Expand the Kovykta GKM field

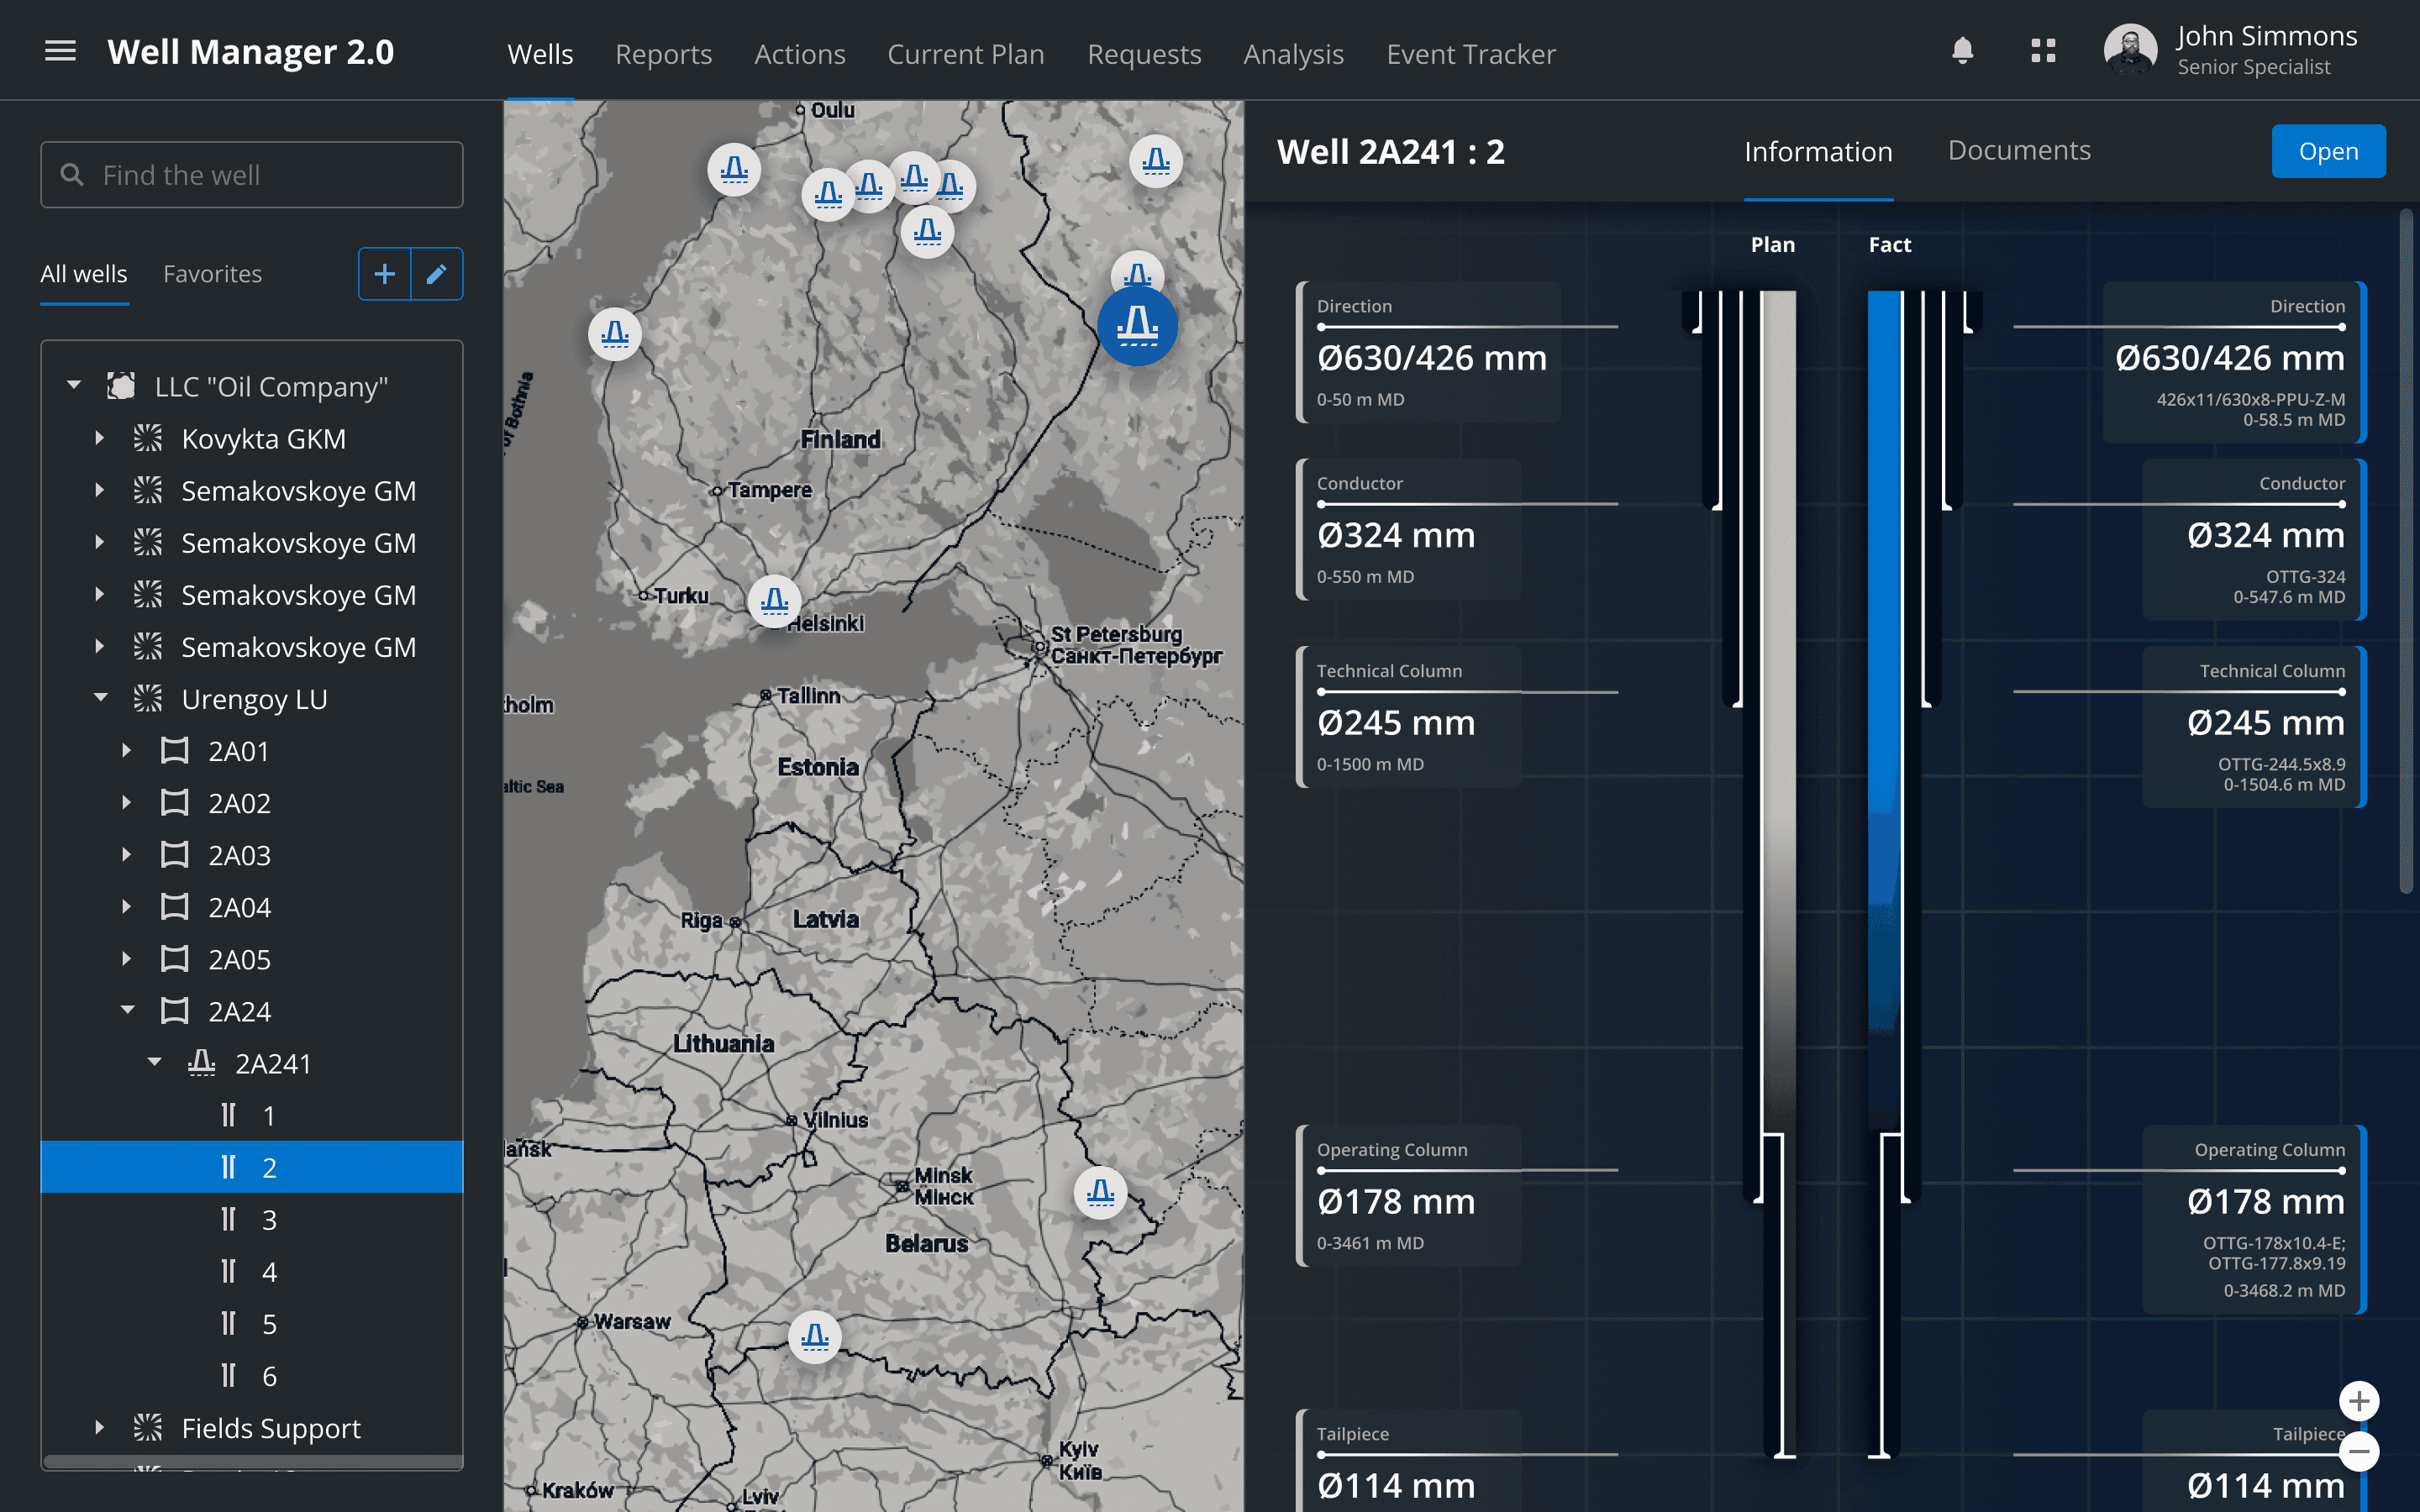(x=100, y=438)
